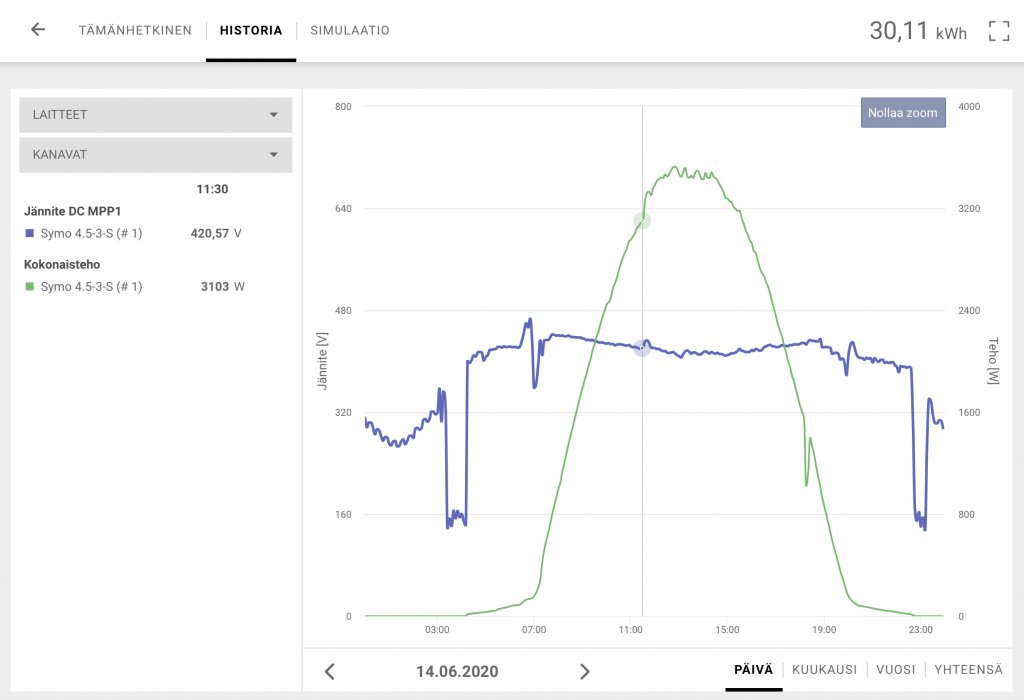Go to previous day with left chevron
The width and height of the screenshot is (1024, 700).
(x=330, y=671)
